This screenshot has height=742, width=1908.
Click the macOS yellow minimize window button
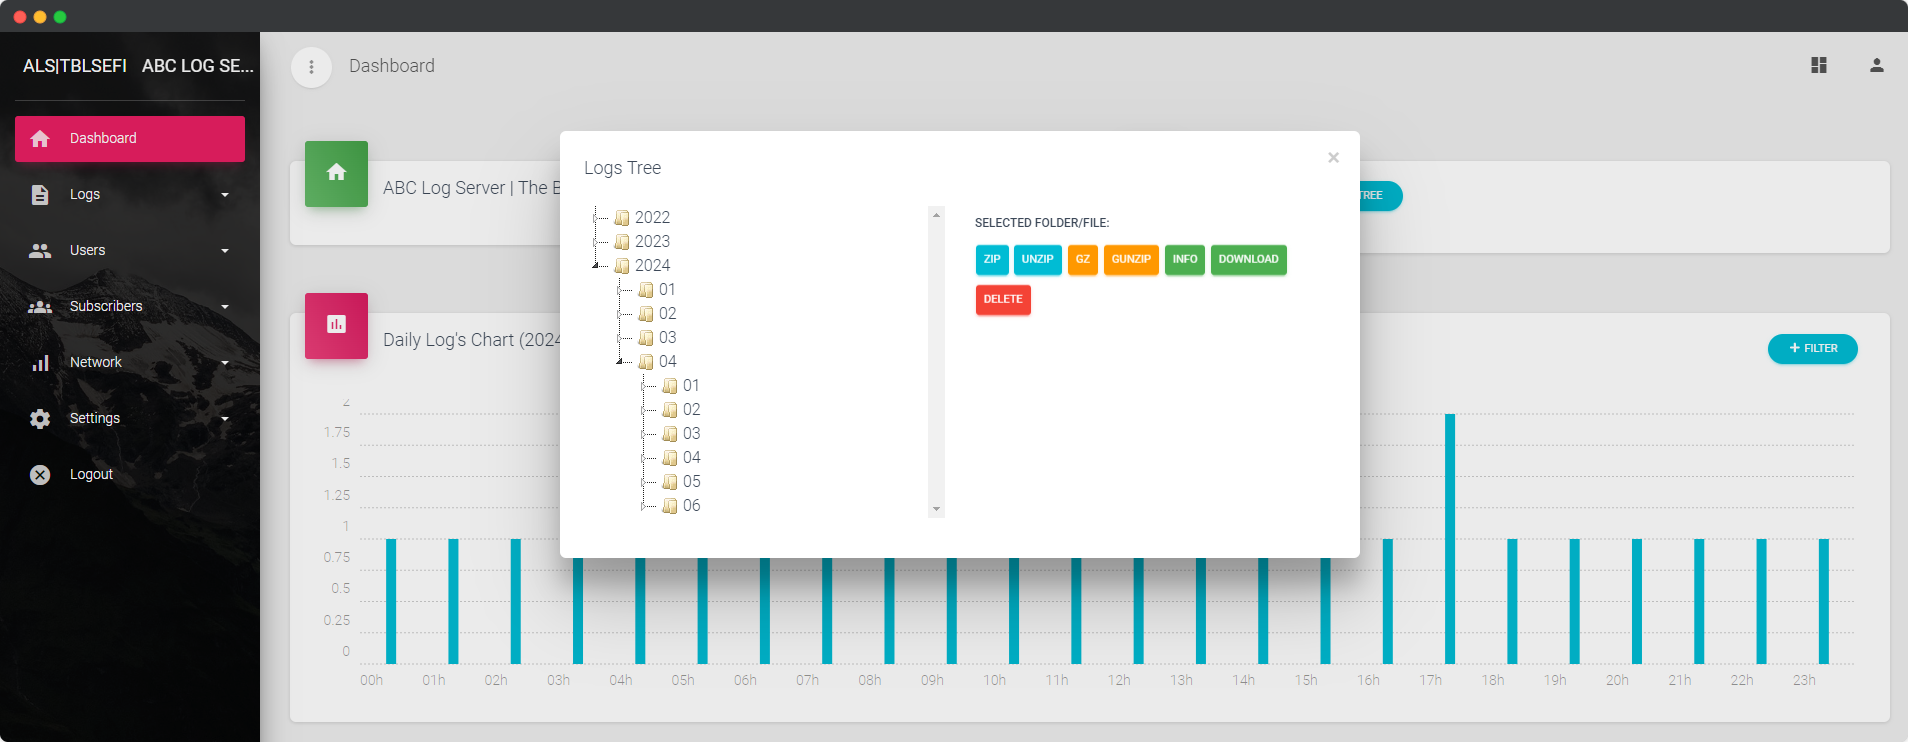point(40,17)
